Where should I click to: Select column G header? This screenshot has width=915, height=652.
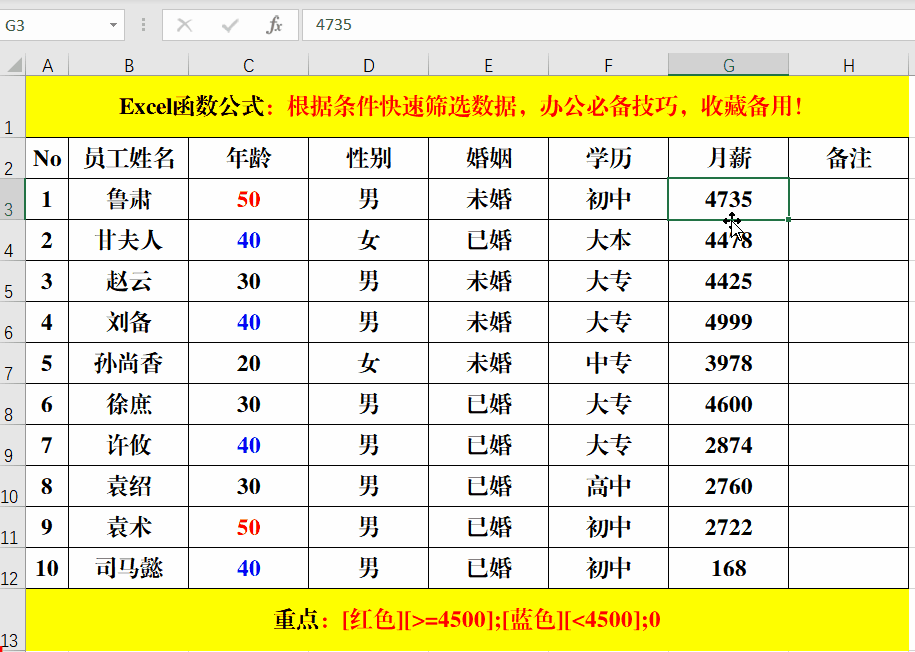pos(728,65)
